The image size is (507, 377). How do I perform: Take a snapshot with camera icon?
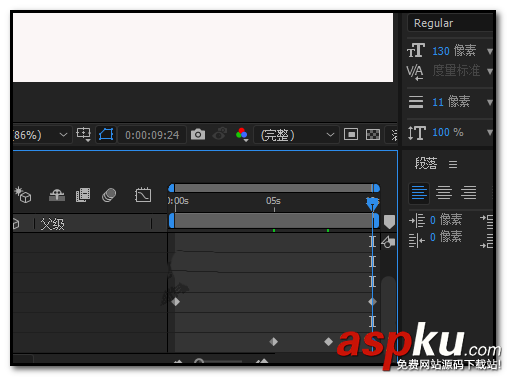coord(198,134)
